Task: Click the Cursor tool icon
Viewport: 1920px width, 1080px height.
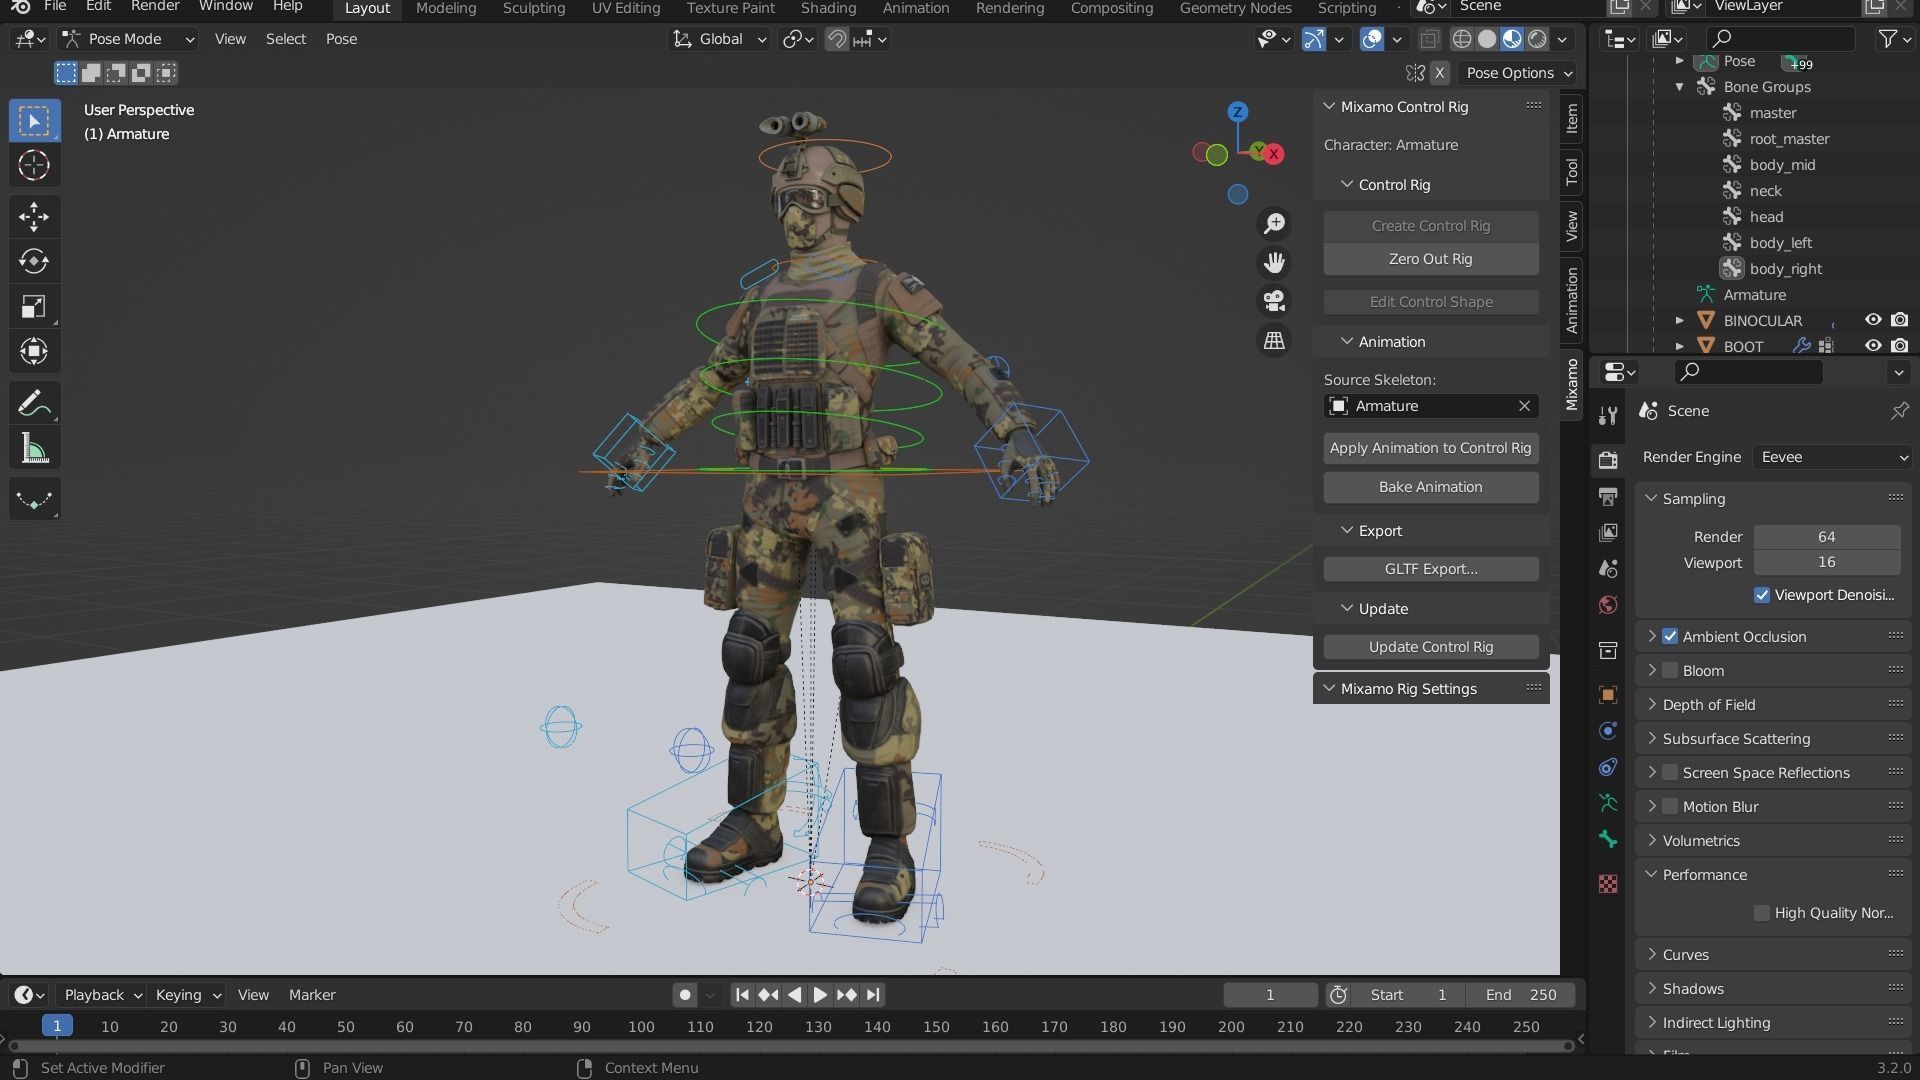Action: pos(34,165)
